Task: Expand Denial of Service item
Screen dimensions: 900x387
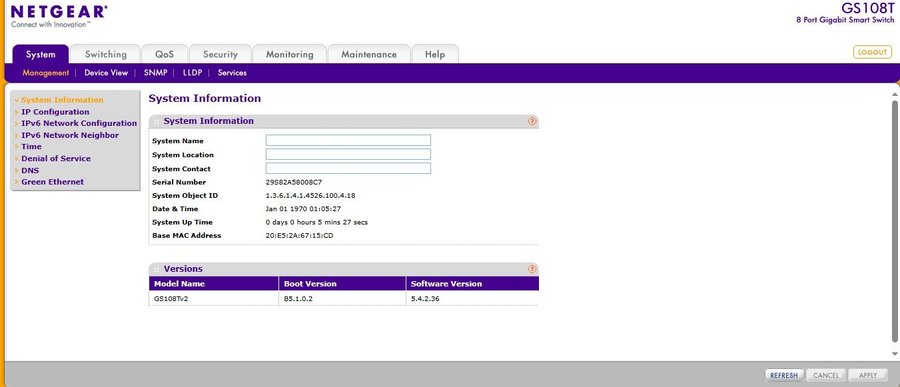Action: coord(56,158)
